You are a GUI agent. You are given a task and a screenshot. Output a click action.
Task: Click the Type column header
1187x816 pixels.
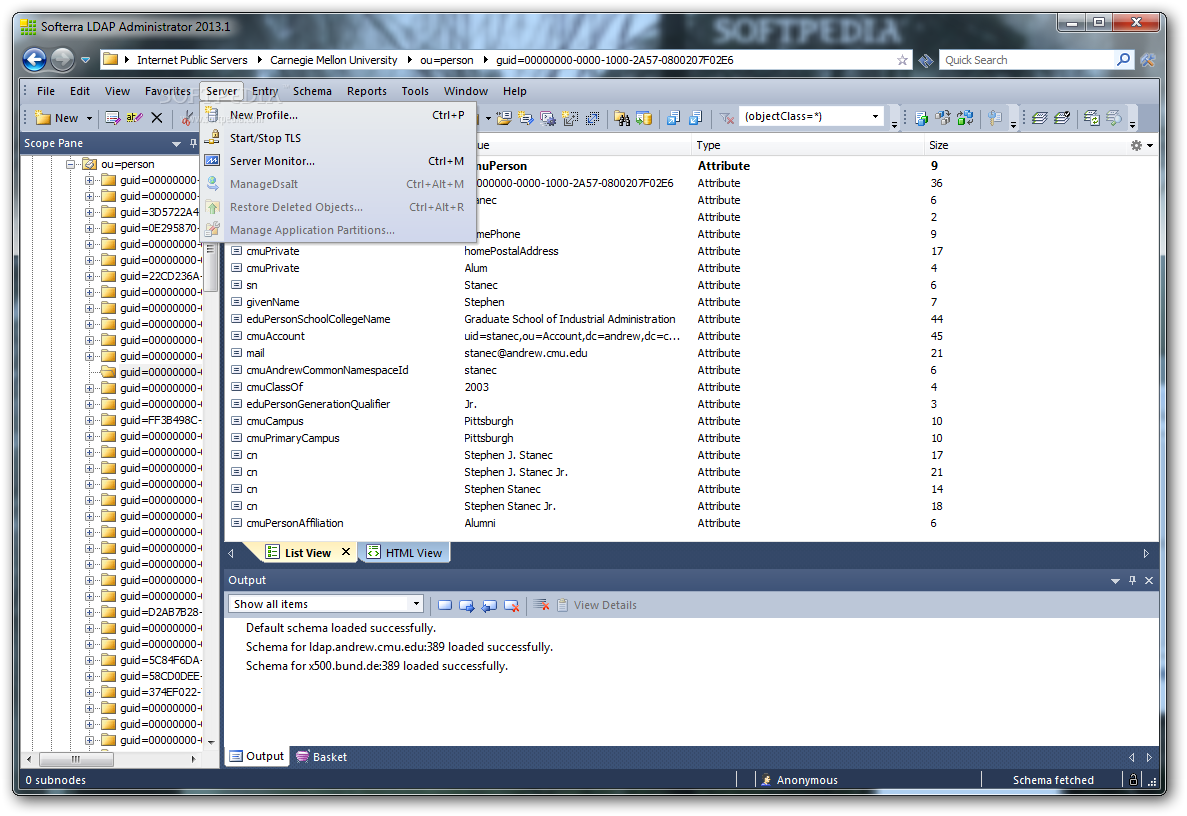[x=806, y=145]
